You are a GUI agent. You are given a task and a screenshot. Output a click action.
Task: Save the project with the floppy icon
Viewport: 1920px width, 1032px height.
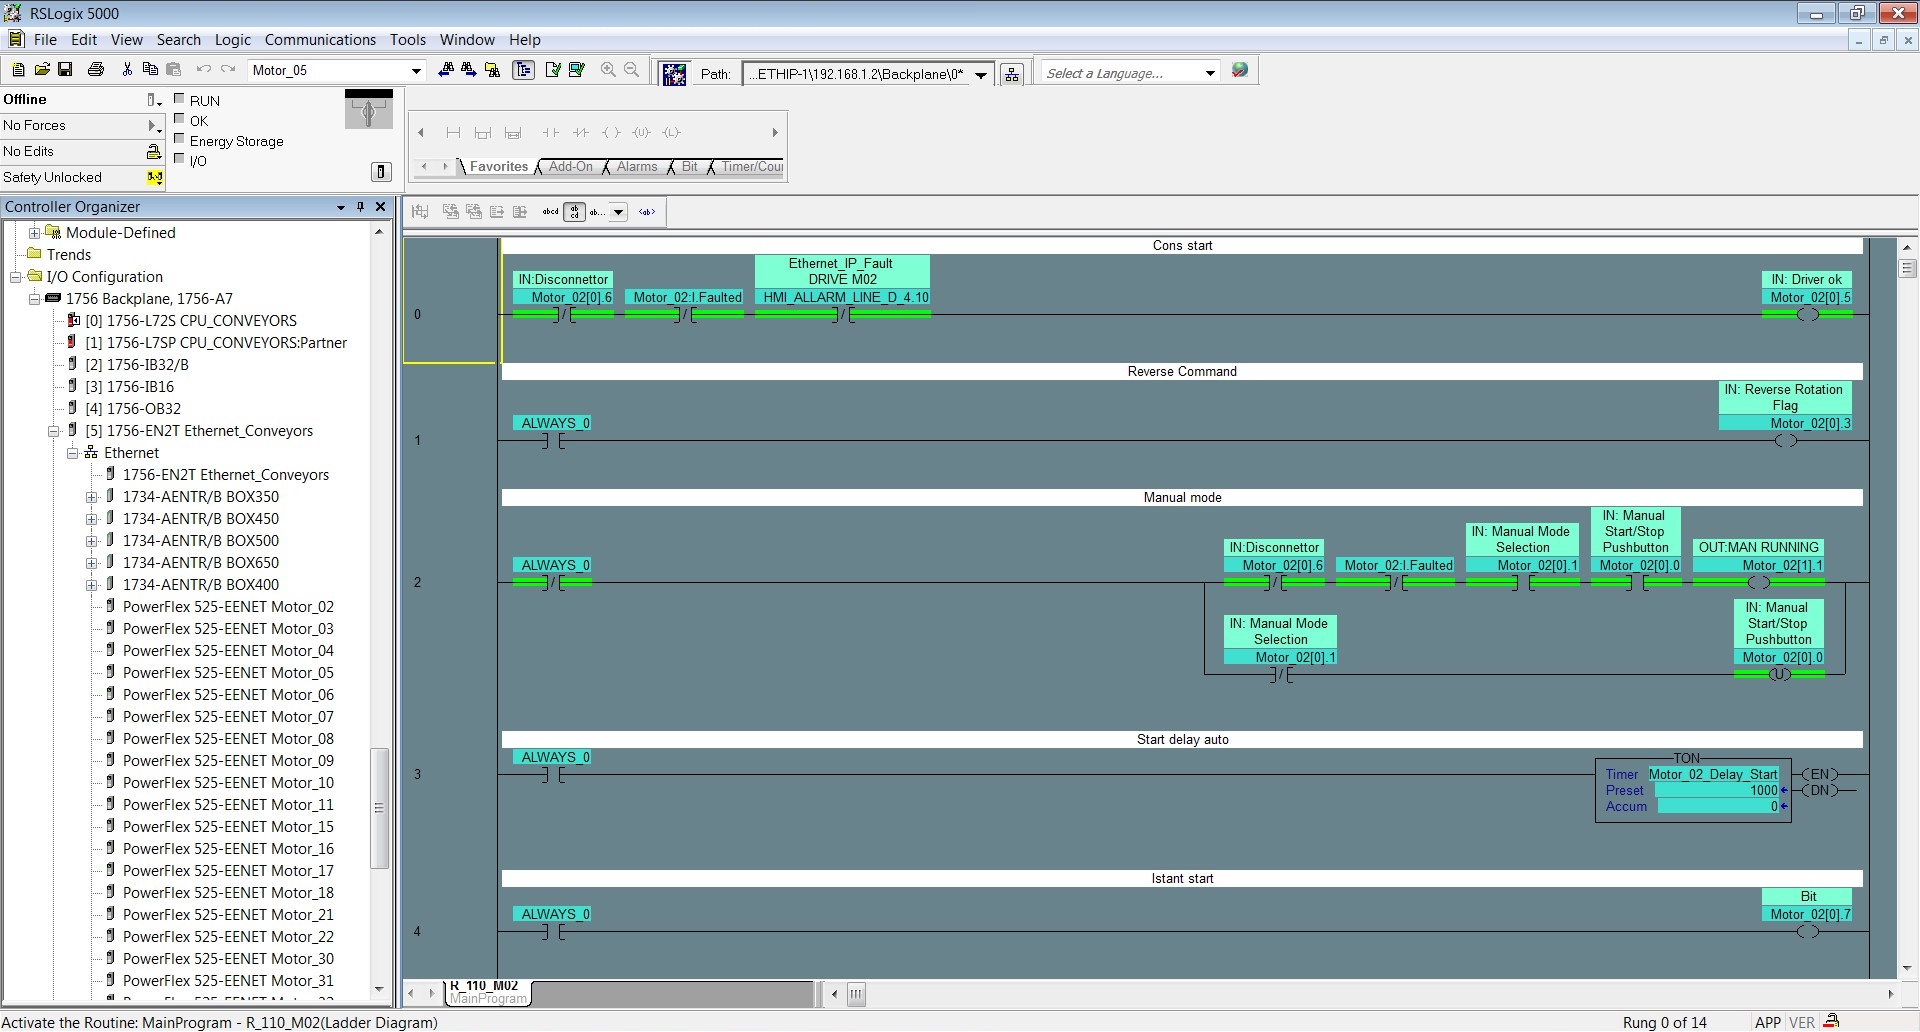pos(65,70)
